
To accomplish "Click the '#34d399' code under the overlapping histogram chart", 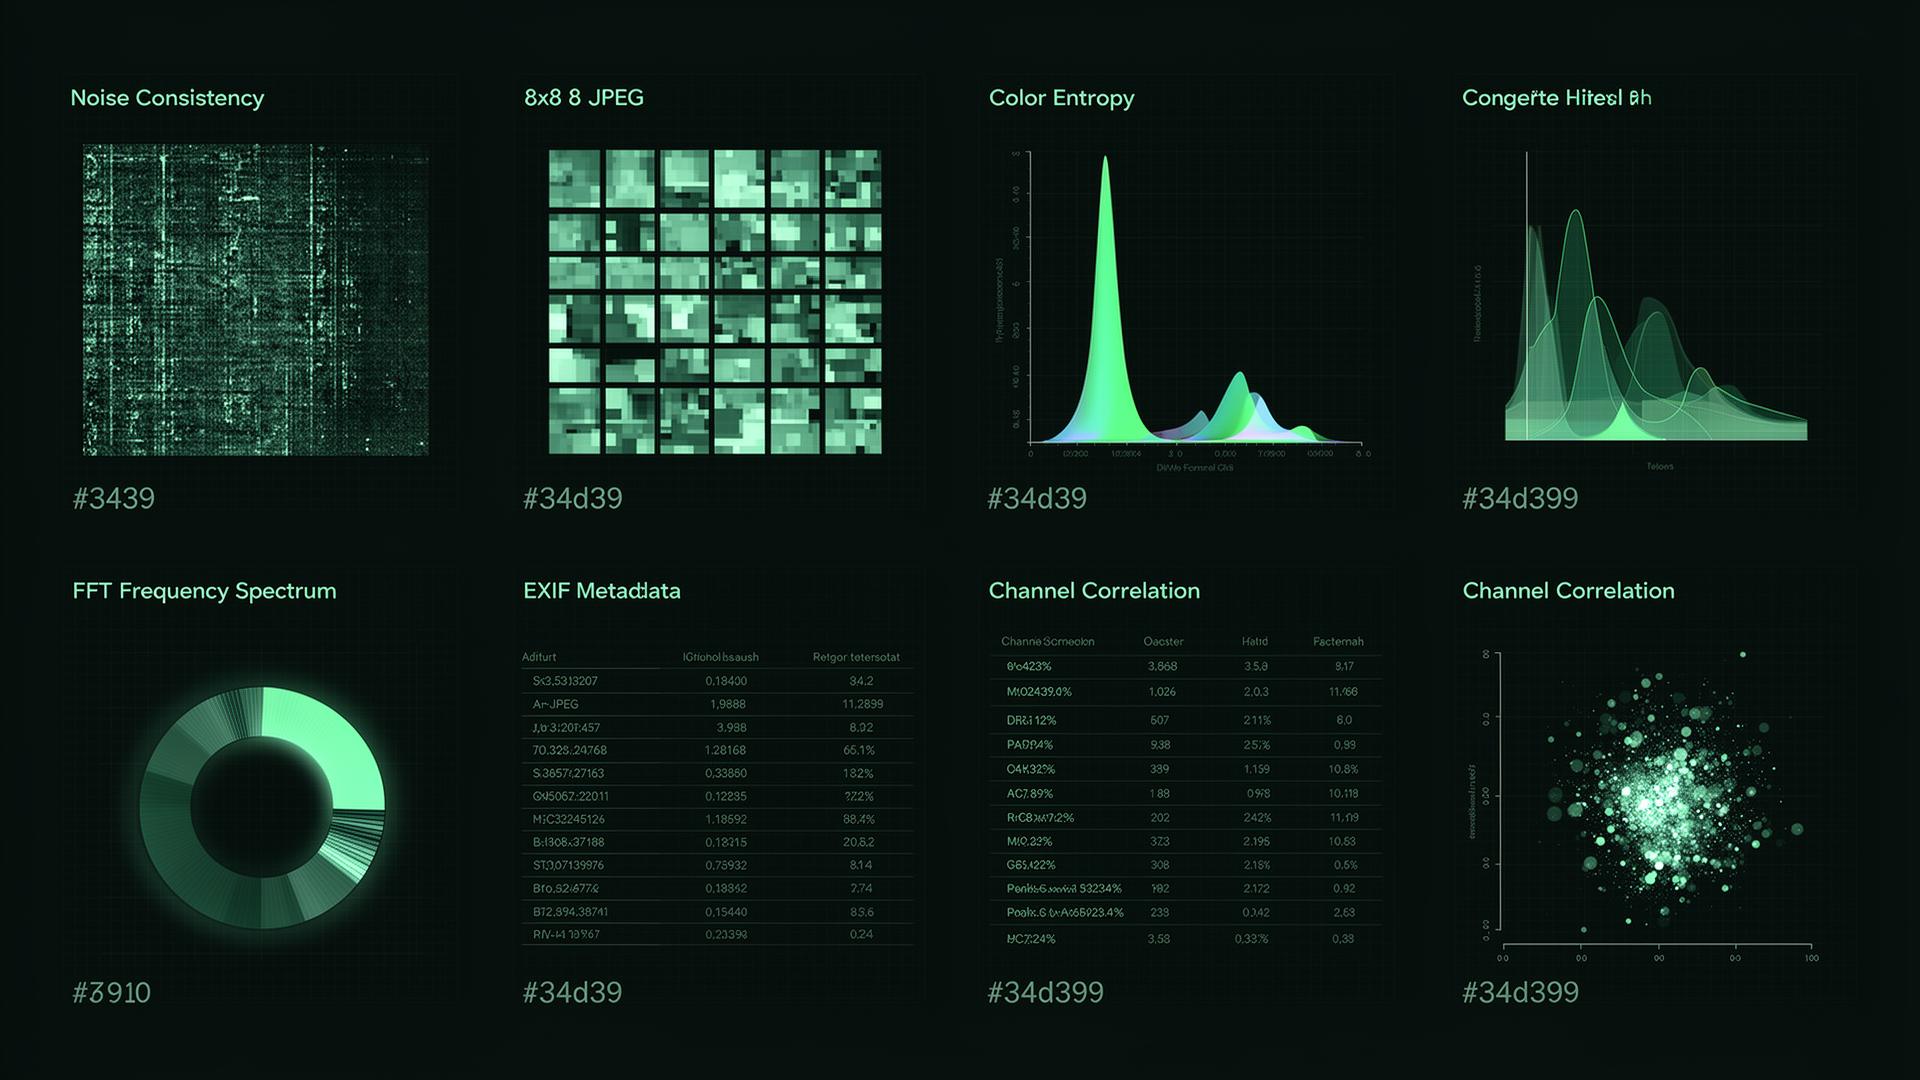I will pos(1520,499).
